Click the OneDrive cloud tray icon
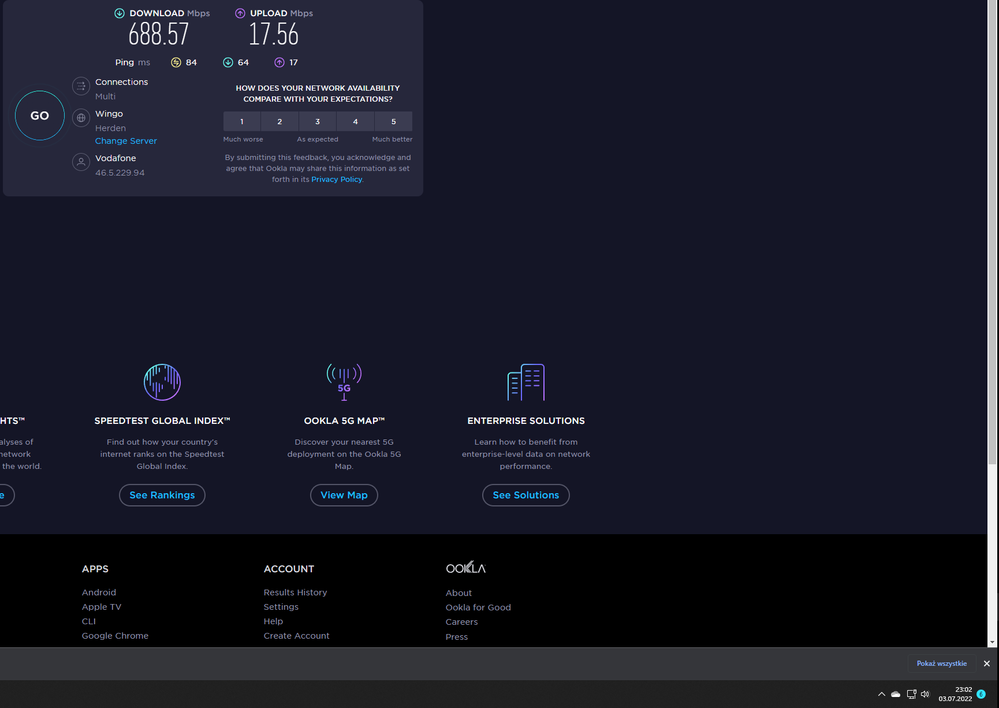This screenshot has height=708, width=999. tap(896, 695)
